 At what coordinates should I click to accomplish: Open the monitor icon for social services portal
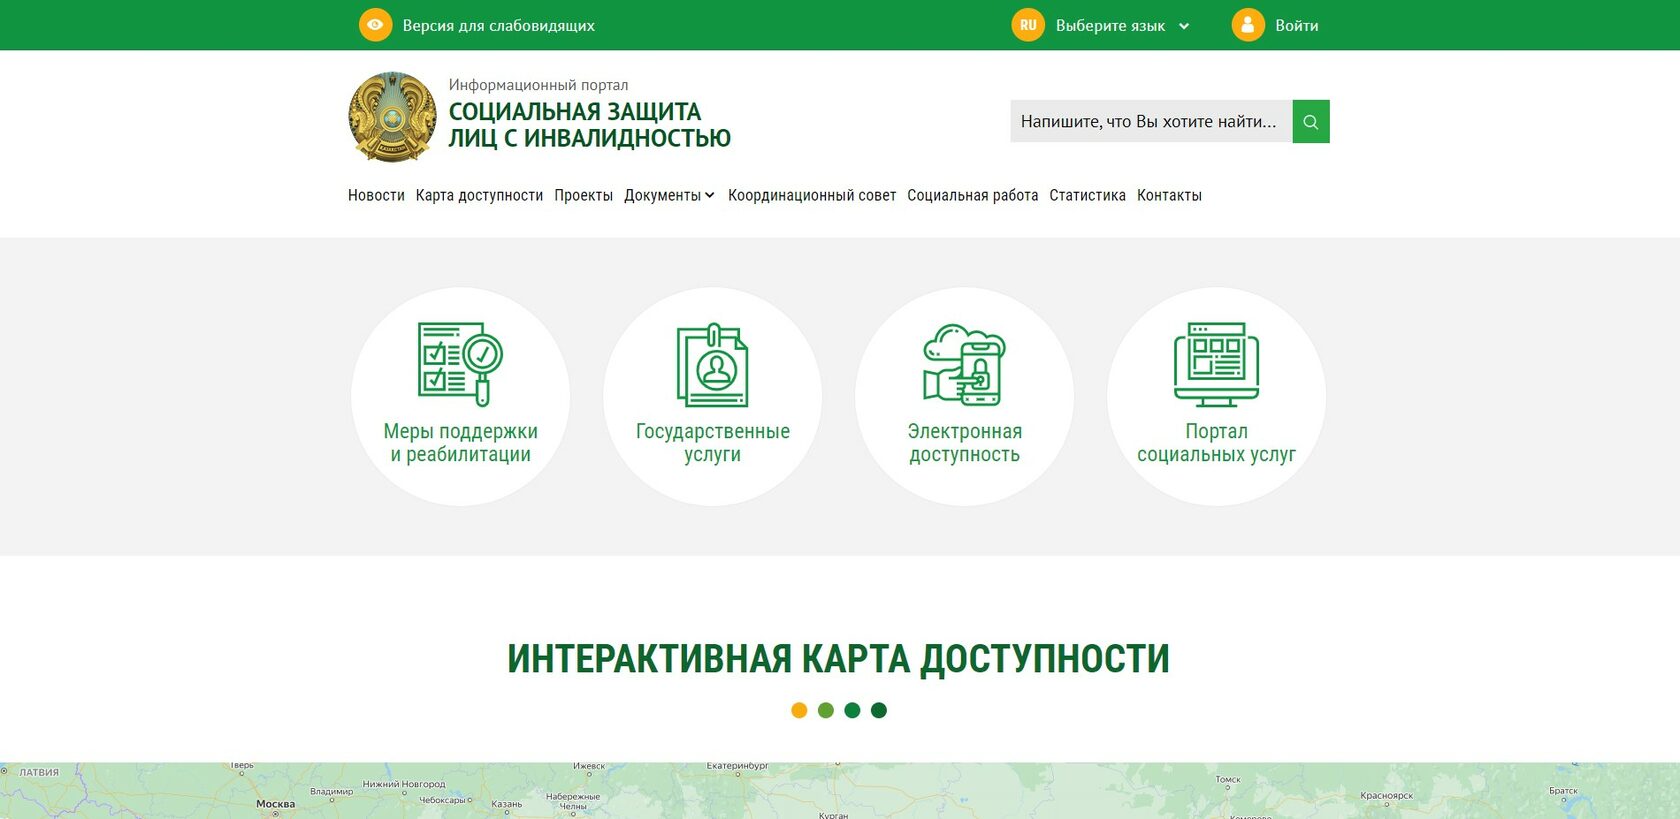click(1216, 365)
